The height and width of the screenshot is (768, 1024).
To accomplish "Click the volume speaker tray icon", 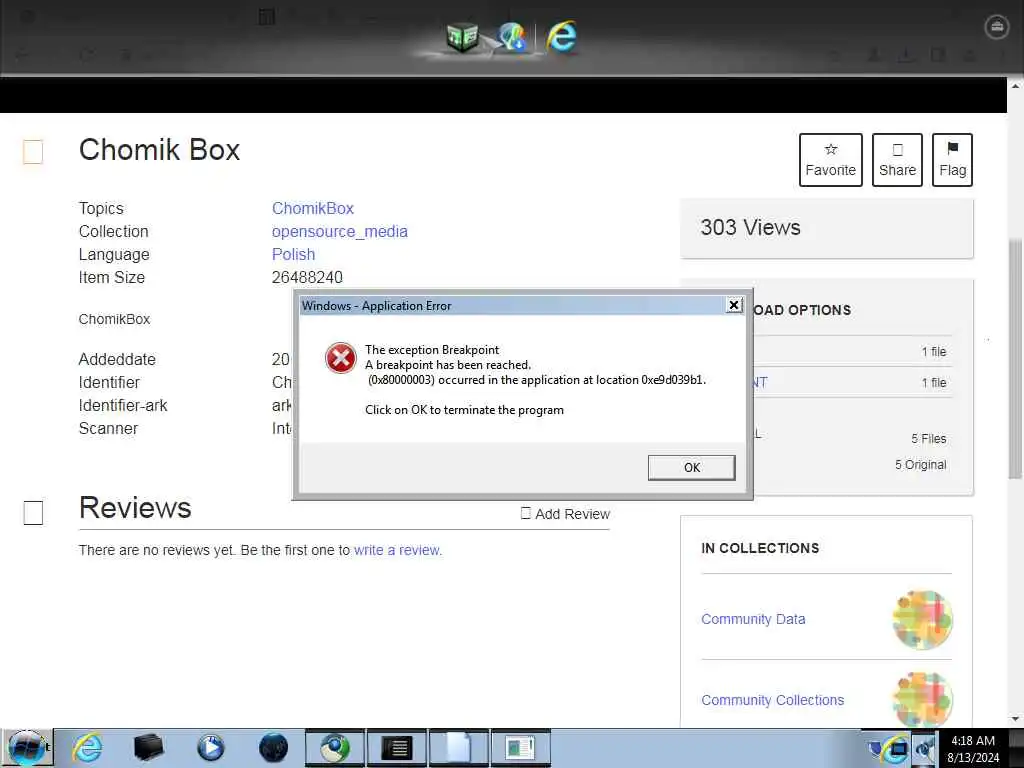I will coord(924,749).
